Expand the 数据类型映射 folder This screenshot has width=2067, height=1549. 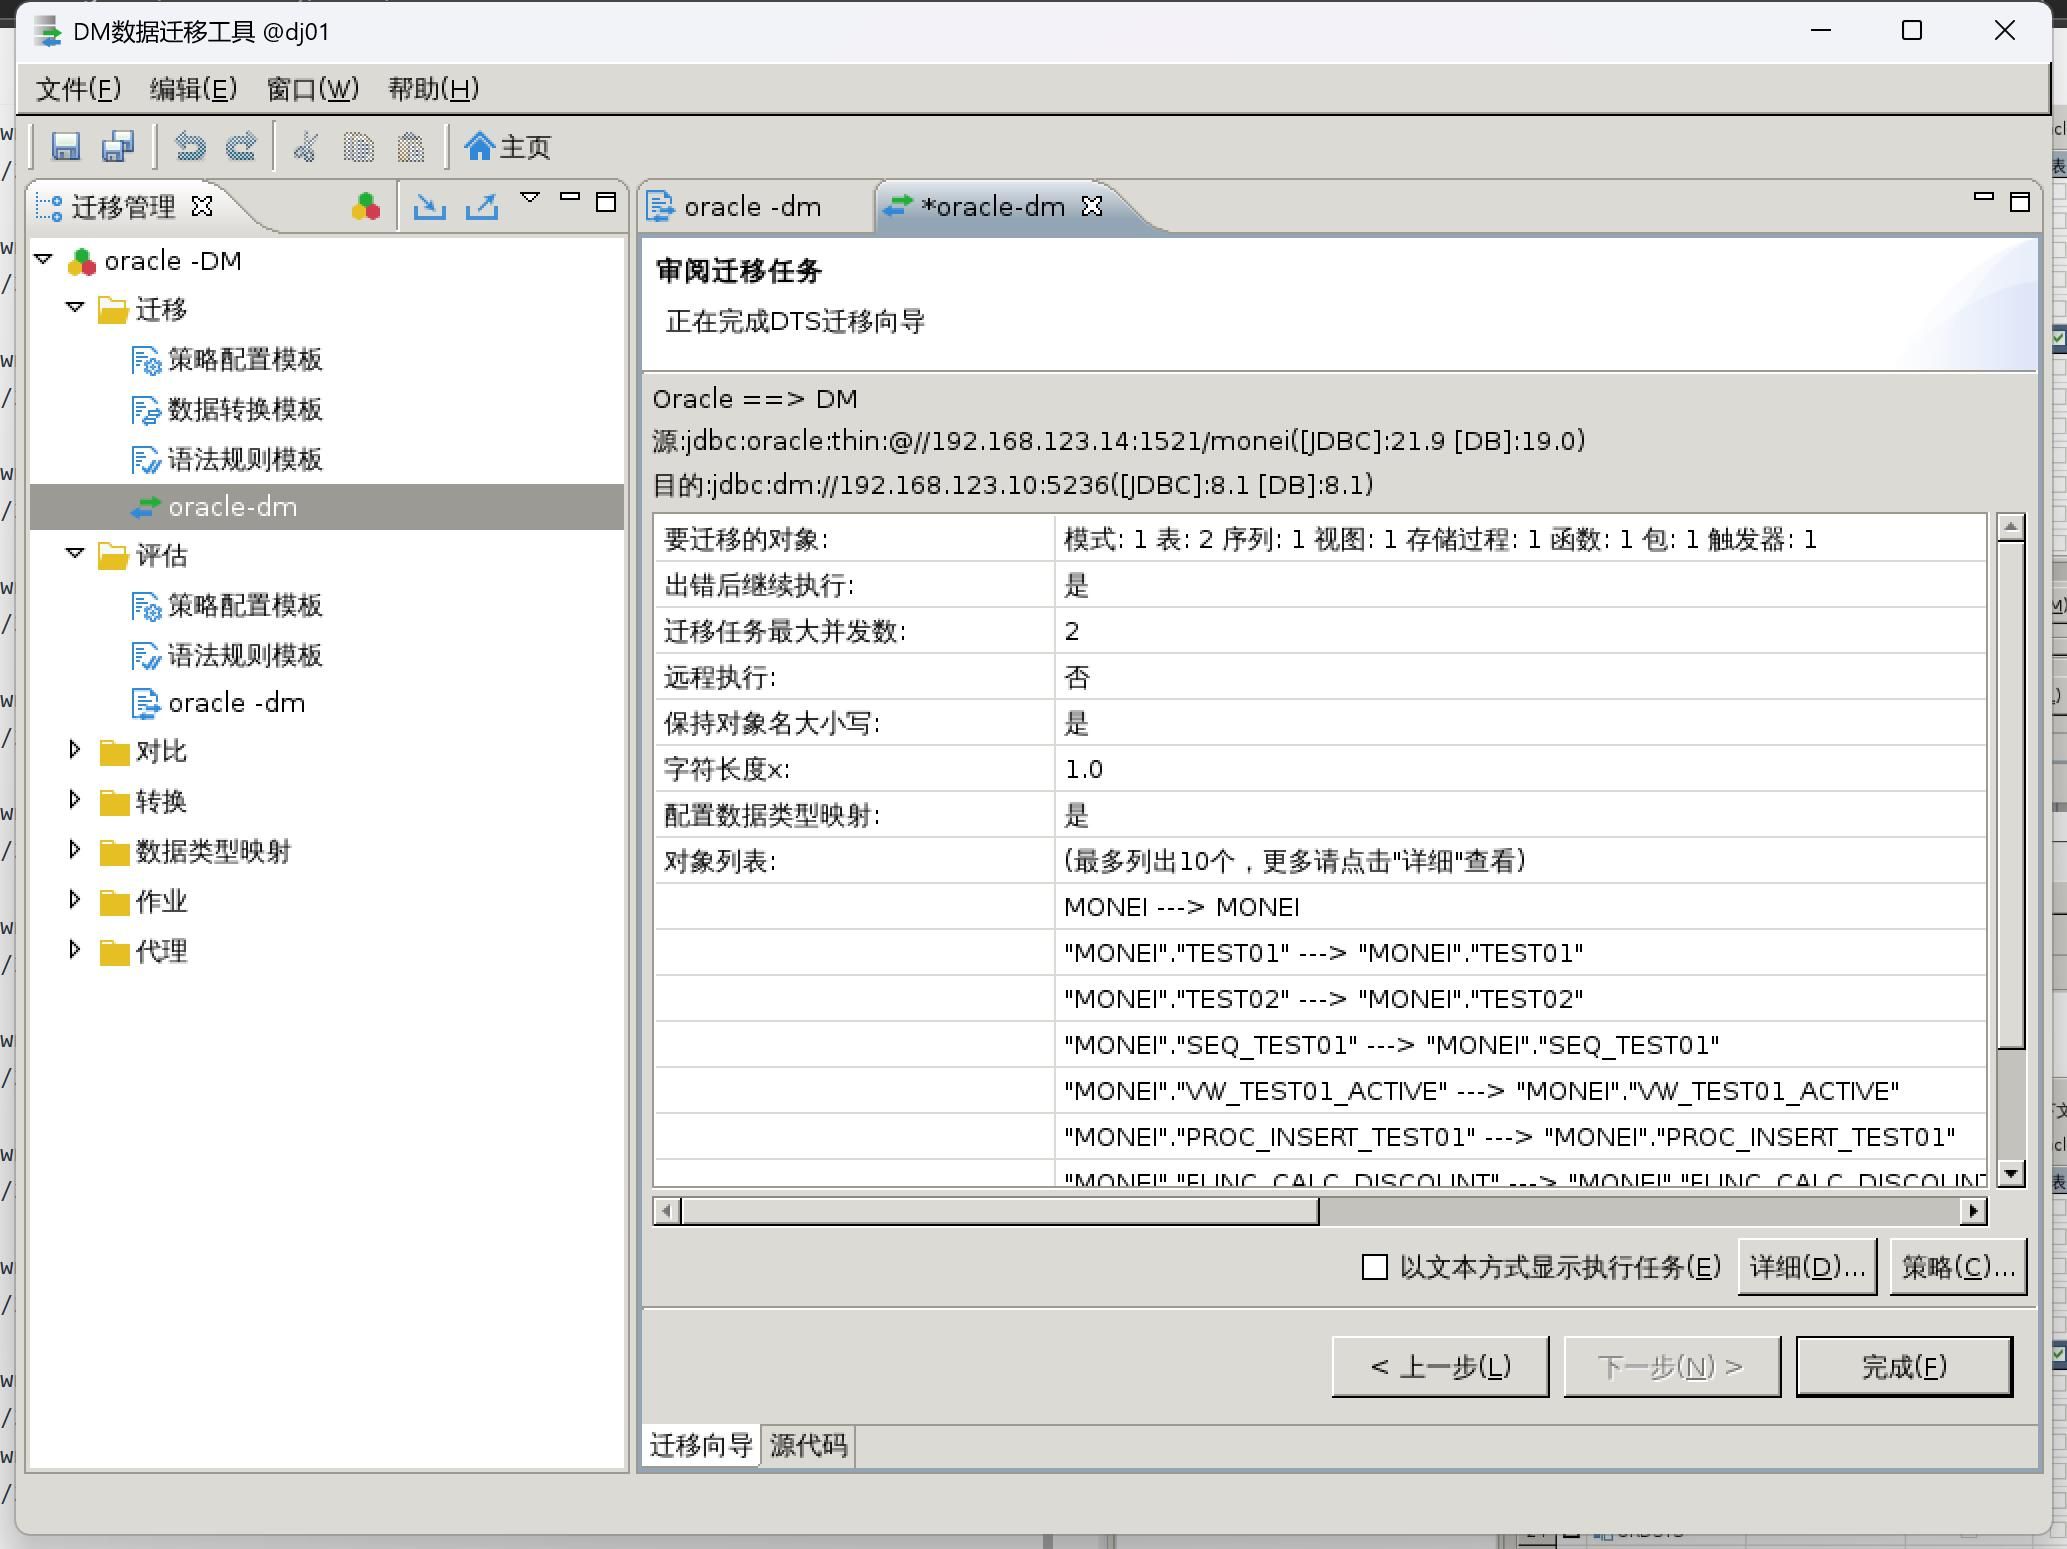(x=75, y=850)
